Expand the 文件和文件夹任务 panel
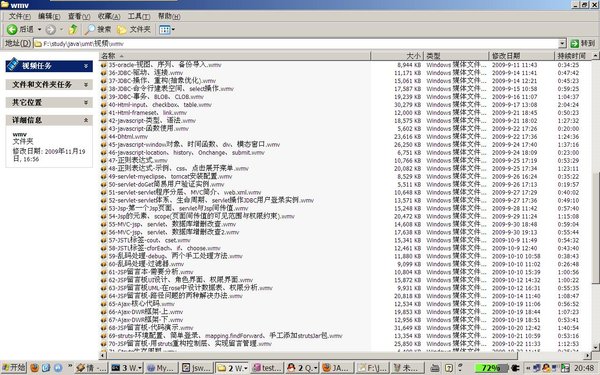 pos(86,84)
